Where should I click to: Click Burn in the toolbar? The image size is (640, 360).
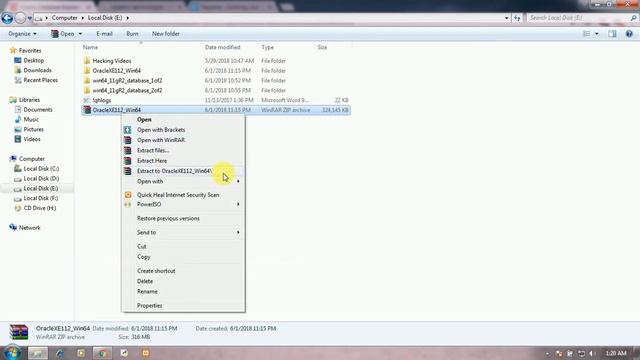click(132, 34)
